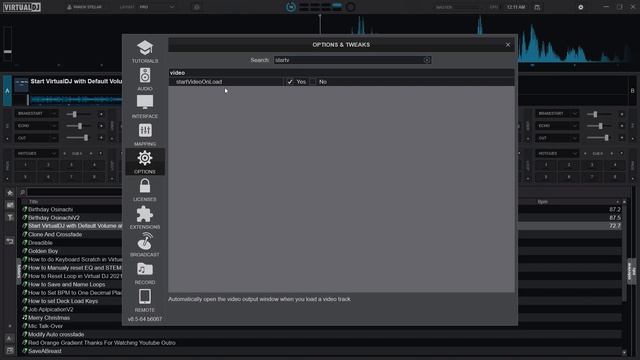Open left deck Cut effect dropdown
The height and width of the screenshot is (360, 640).
pyautogui.click(x=36, y=138)
